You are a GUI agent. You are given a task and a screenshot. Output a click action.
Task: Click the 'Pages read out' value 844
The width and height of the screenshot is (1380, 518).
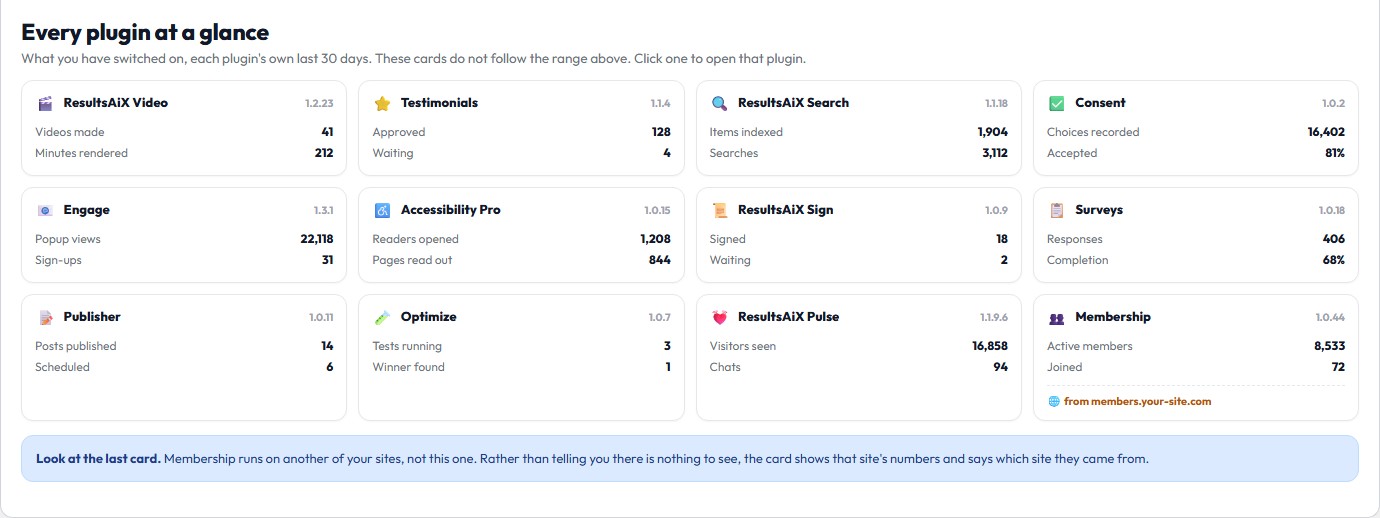pyautogui.click(x=660, y=260)
